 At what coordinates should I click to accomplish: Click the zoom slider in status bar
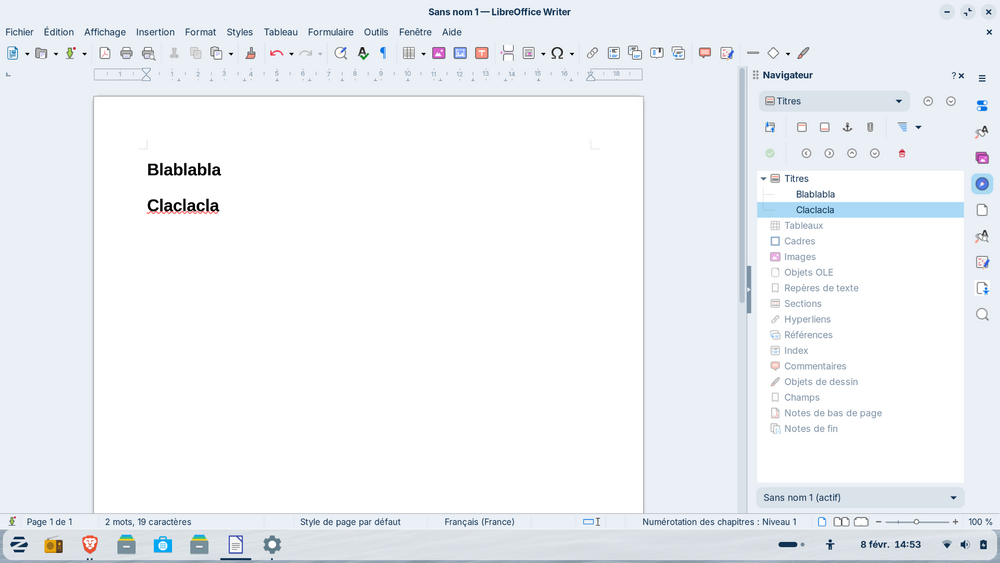(916, 522)
